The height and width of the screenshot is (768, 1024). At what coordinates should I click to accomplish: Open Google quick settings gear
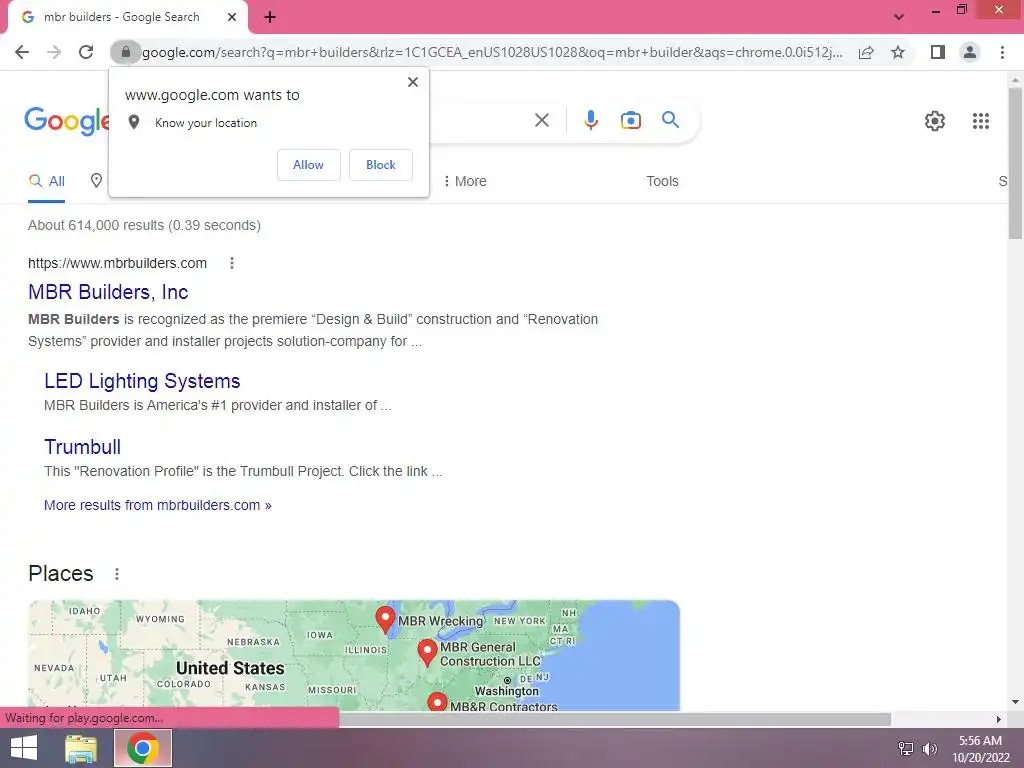(x=935, y=121)
